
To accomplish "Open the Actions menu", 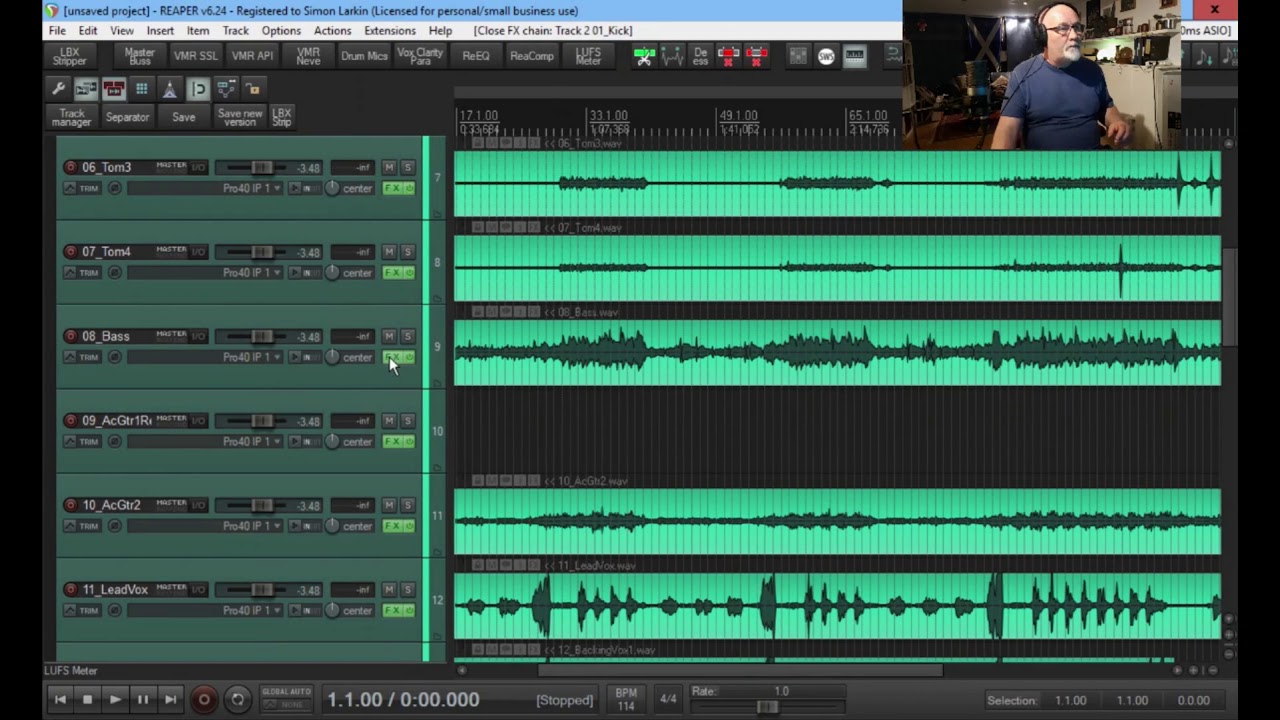I will pyautogui.click(x=332, y=30).
